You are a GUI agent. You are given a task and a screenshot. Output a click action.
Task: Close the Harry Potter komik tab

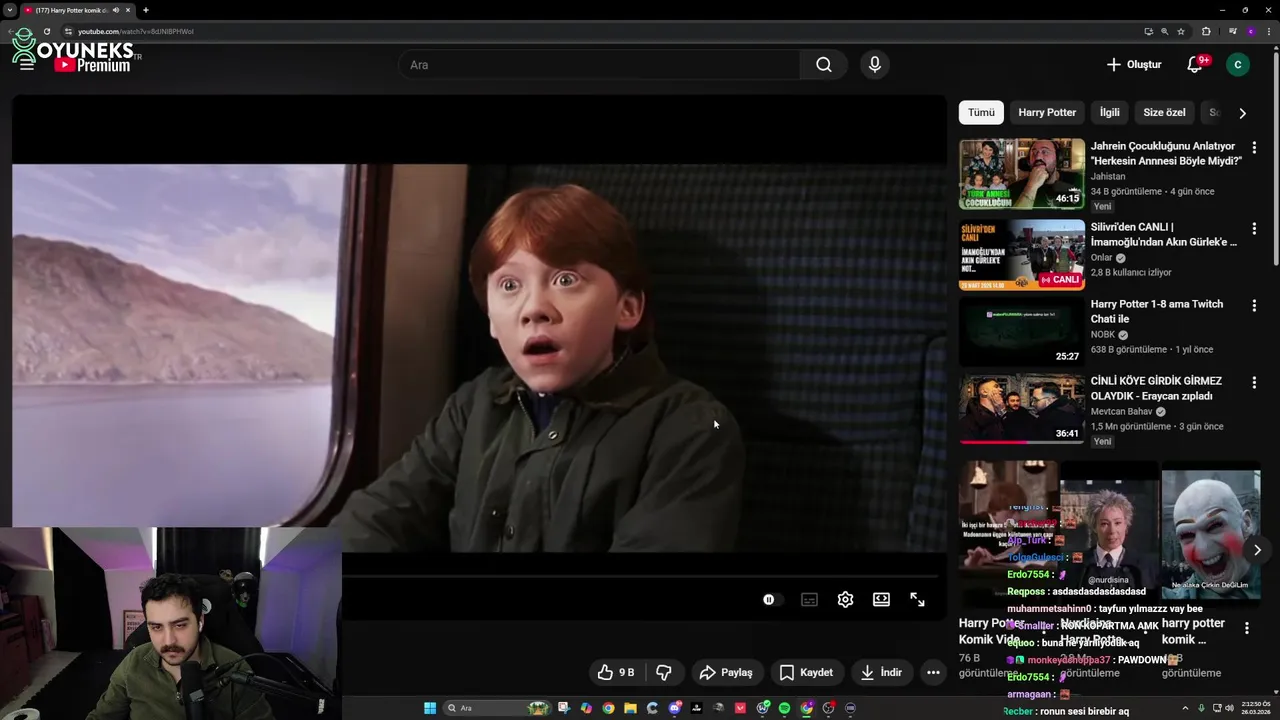(128, 10)
